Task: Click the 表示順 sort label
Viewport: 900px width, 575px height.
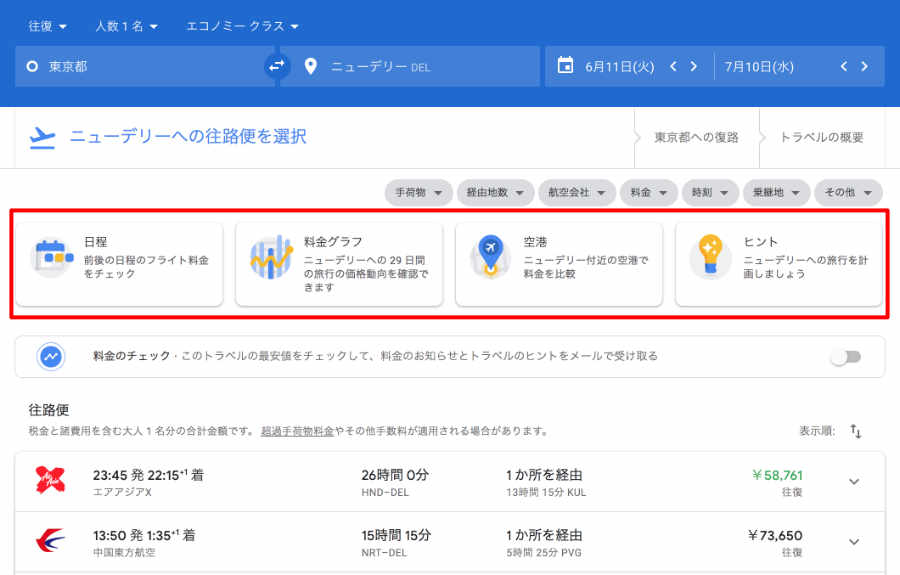Action: pos(817,431)
